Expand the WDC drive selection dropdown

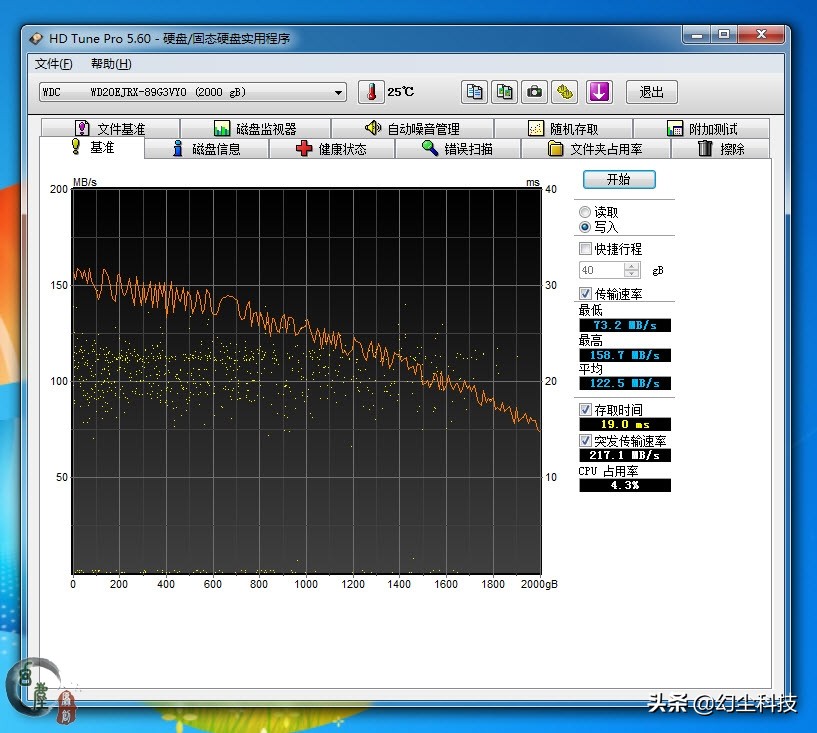[338, 92]
